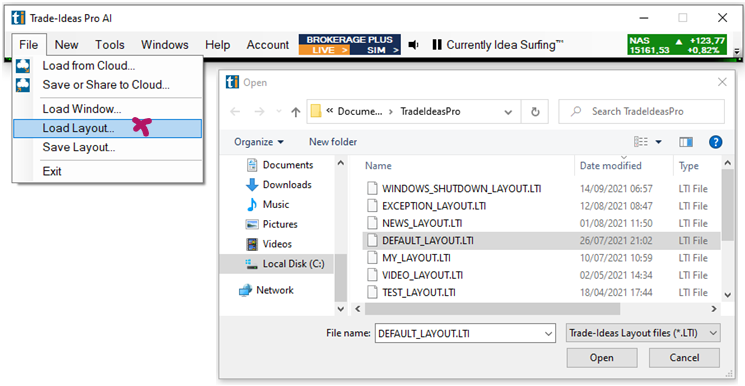Open the view options dropdown arrow
745x386 pixels.
tap(659, 142)
